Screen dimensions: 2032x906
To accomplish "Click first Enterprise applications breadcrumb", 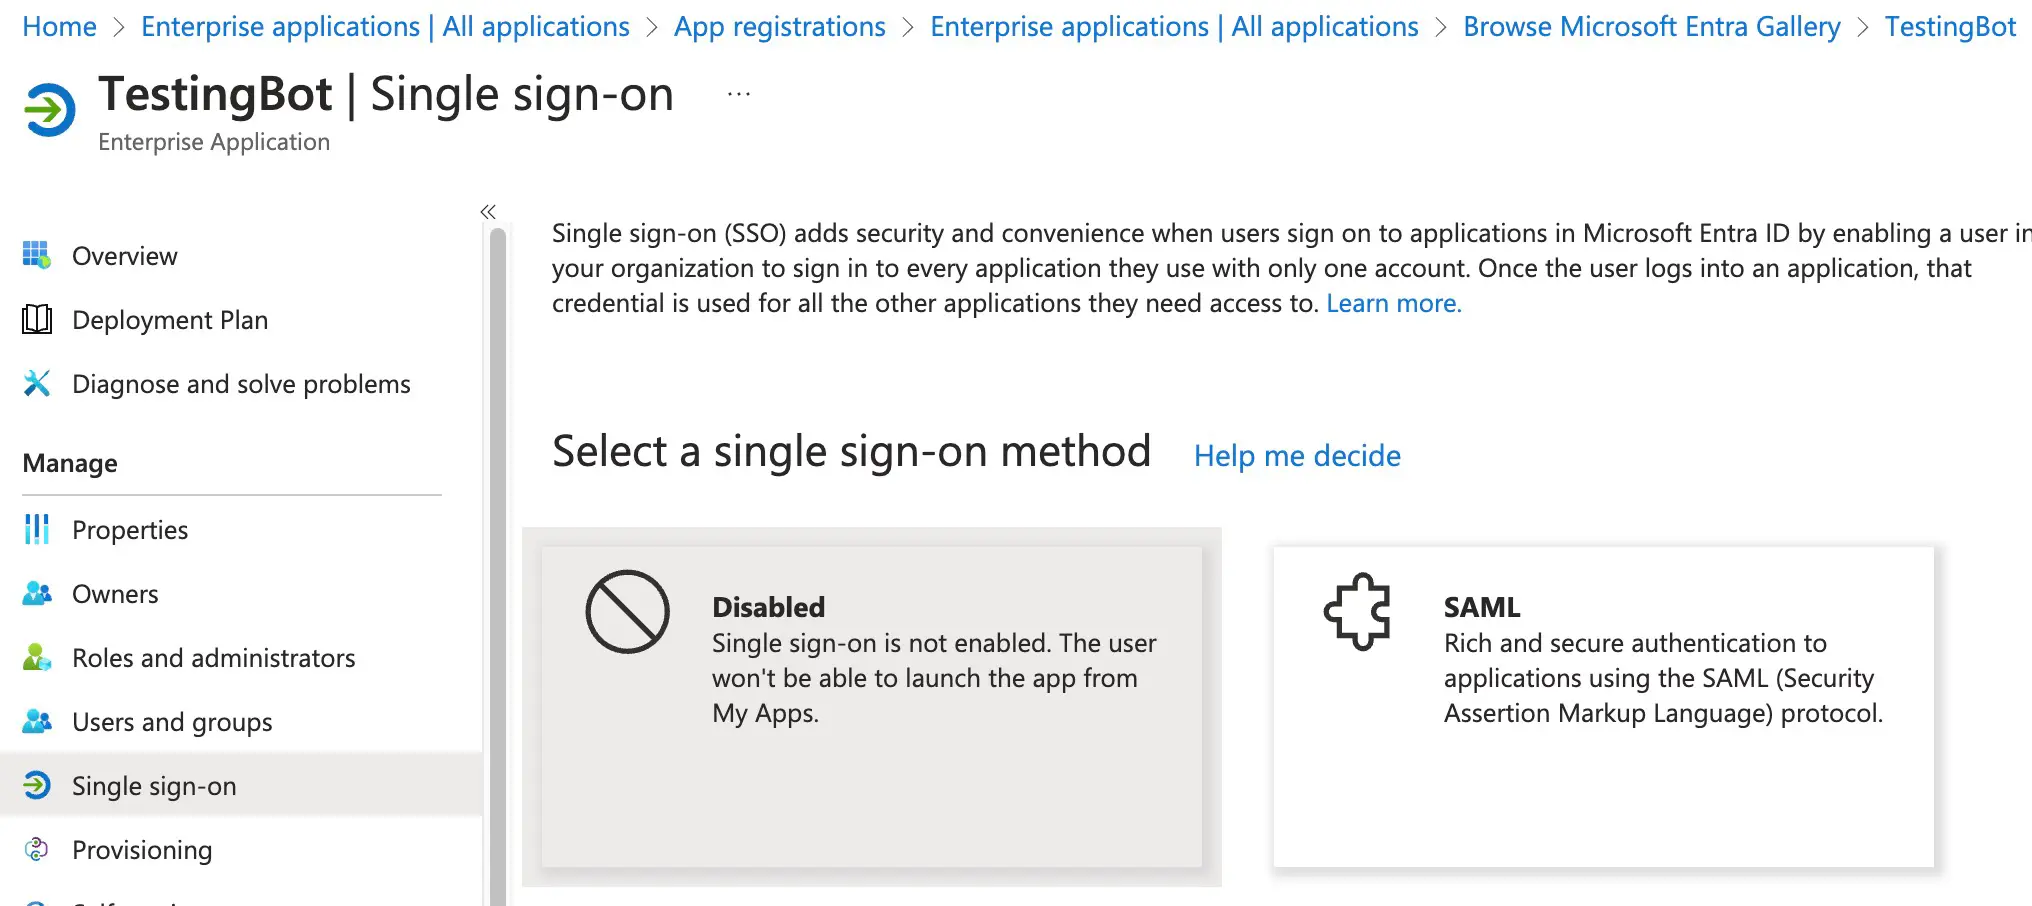I will coord(385,27).
